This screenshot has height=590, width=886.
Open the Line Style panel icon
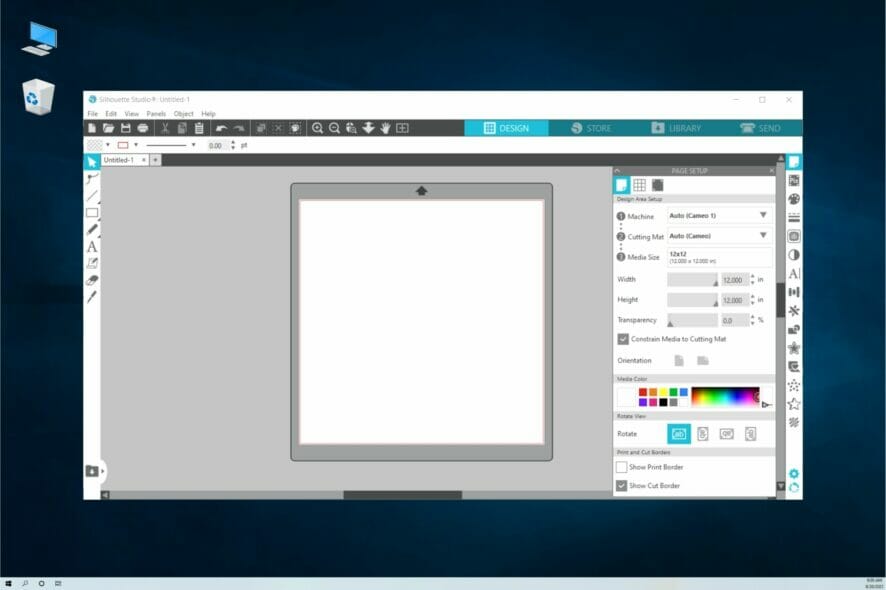pos(794,218)
